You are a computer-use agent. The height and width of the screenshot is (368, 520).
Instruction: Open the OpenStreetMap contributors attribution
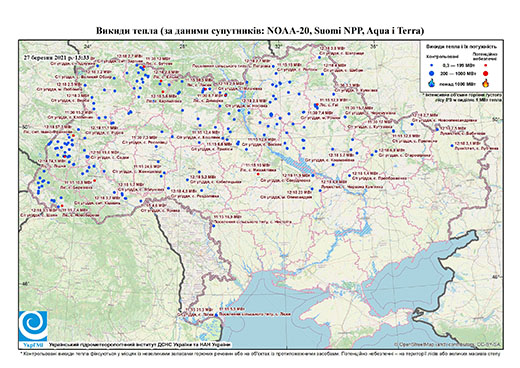pos(447,345)
